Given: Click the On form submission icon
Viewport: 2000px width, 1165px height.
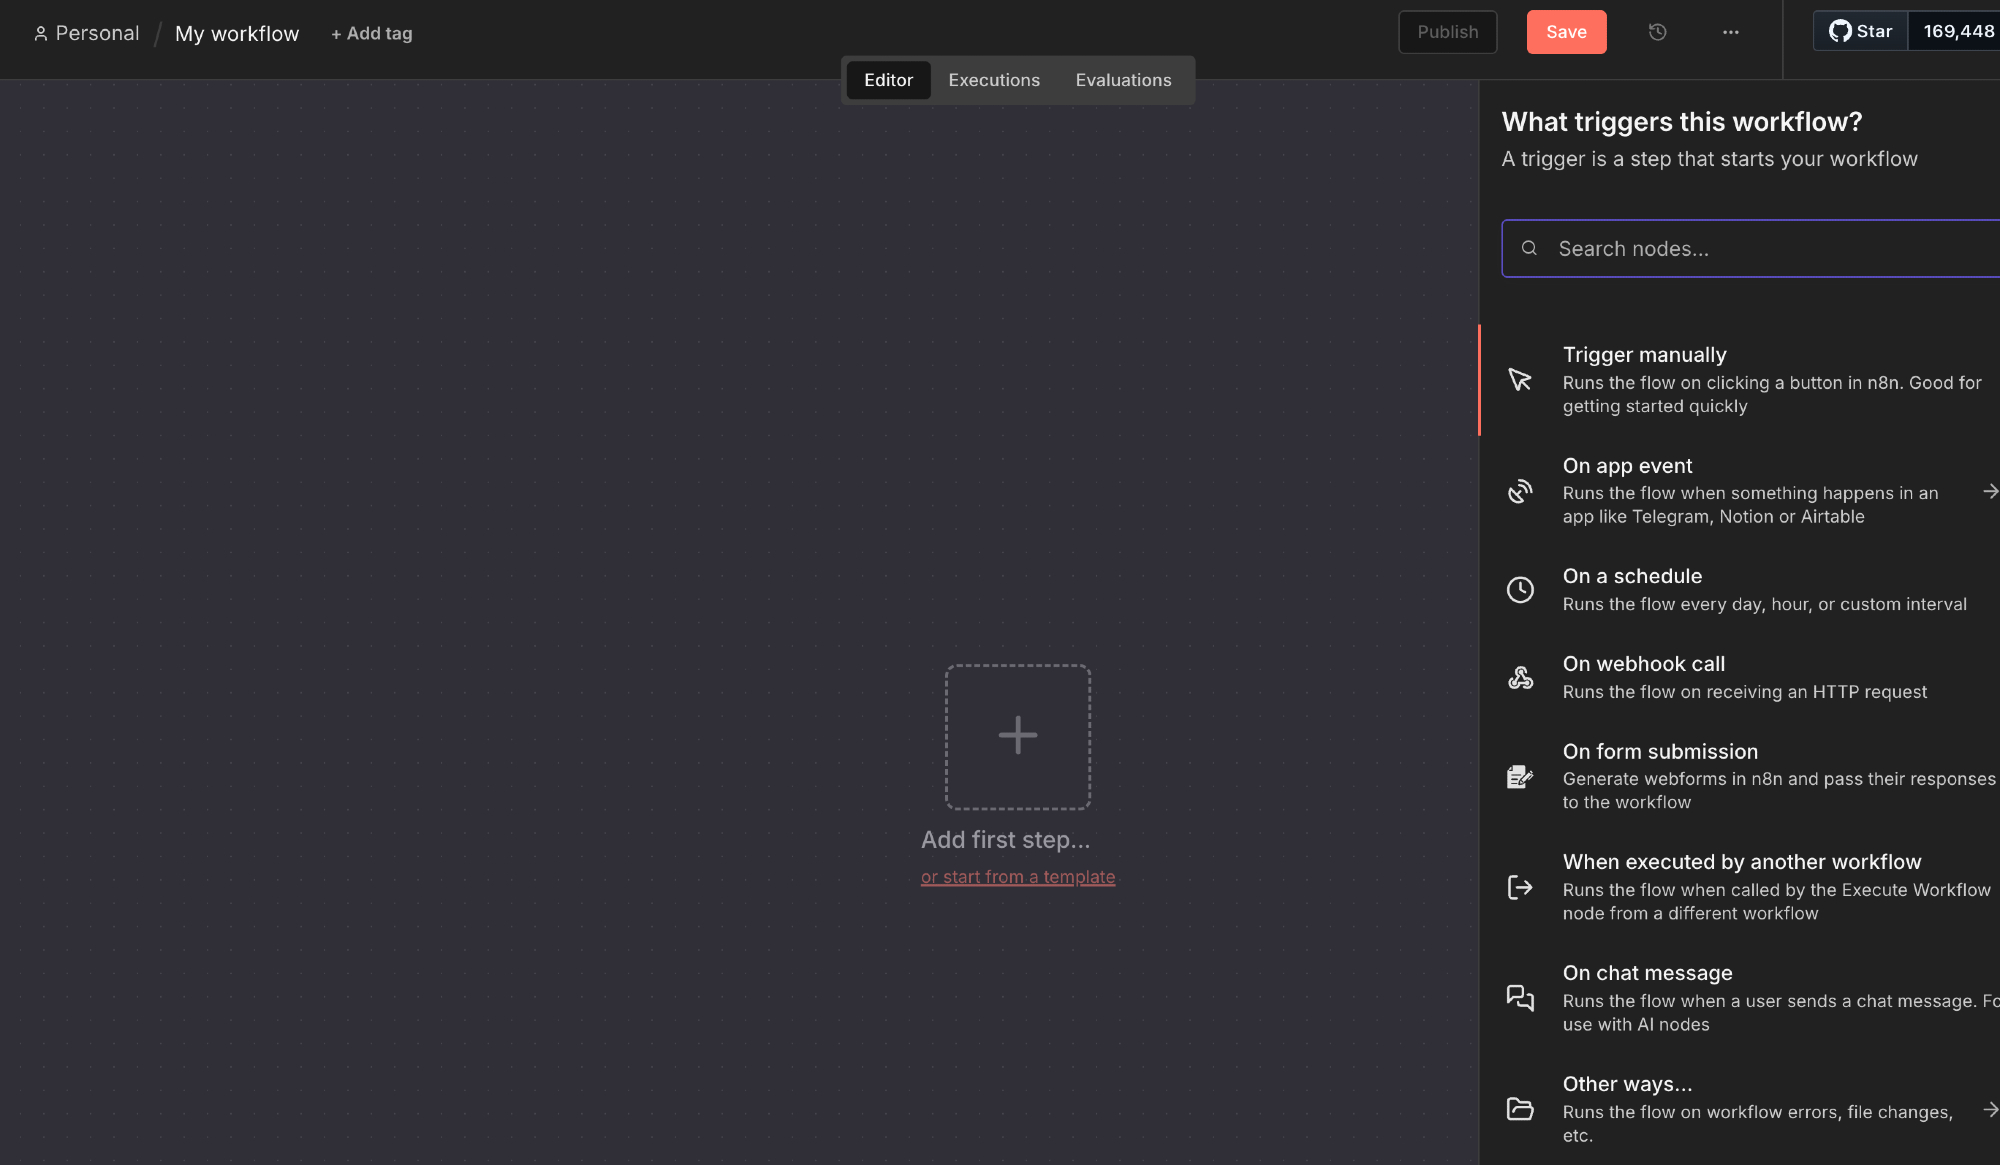Looking at the screenshot, I should tap(1520, 777).
